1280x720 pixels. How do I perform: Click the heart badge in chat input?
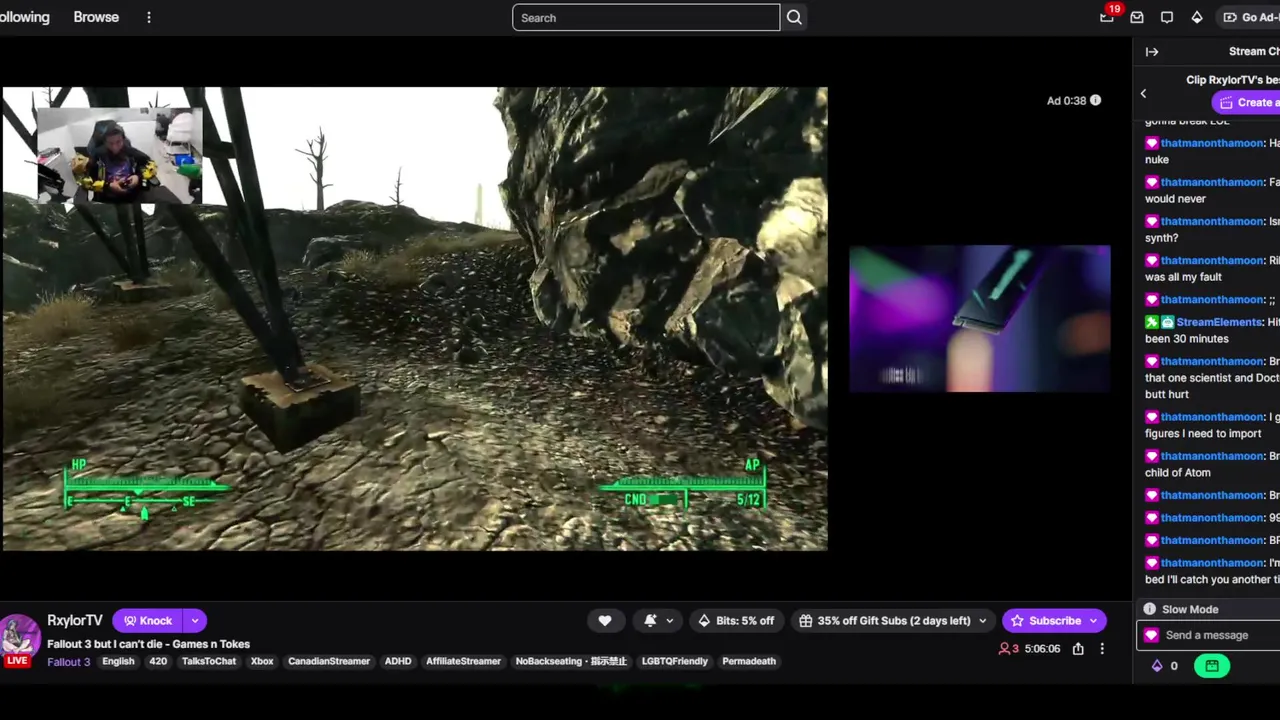coord(1151,635)
